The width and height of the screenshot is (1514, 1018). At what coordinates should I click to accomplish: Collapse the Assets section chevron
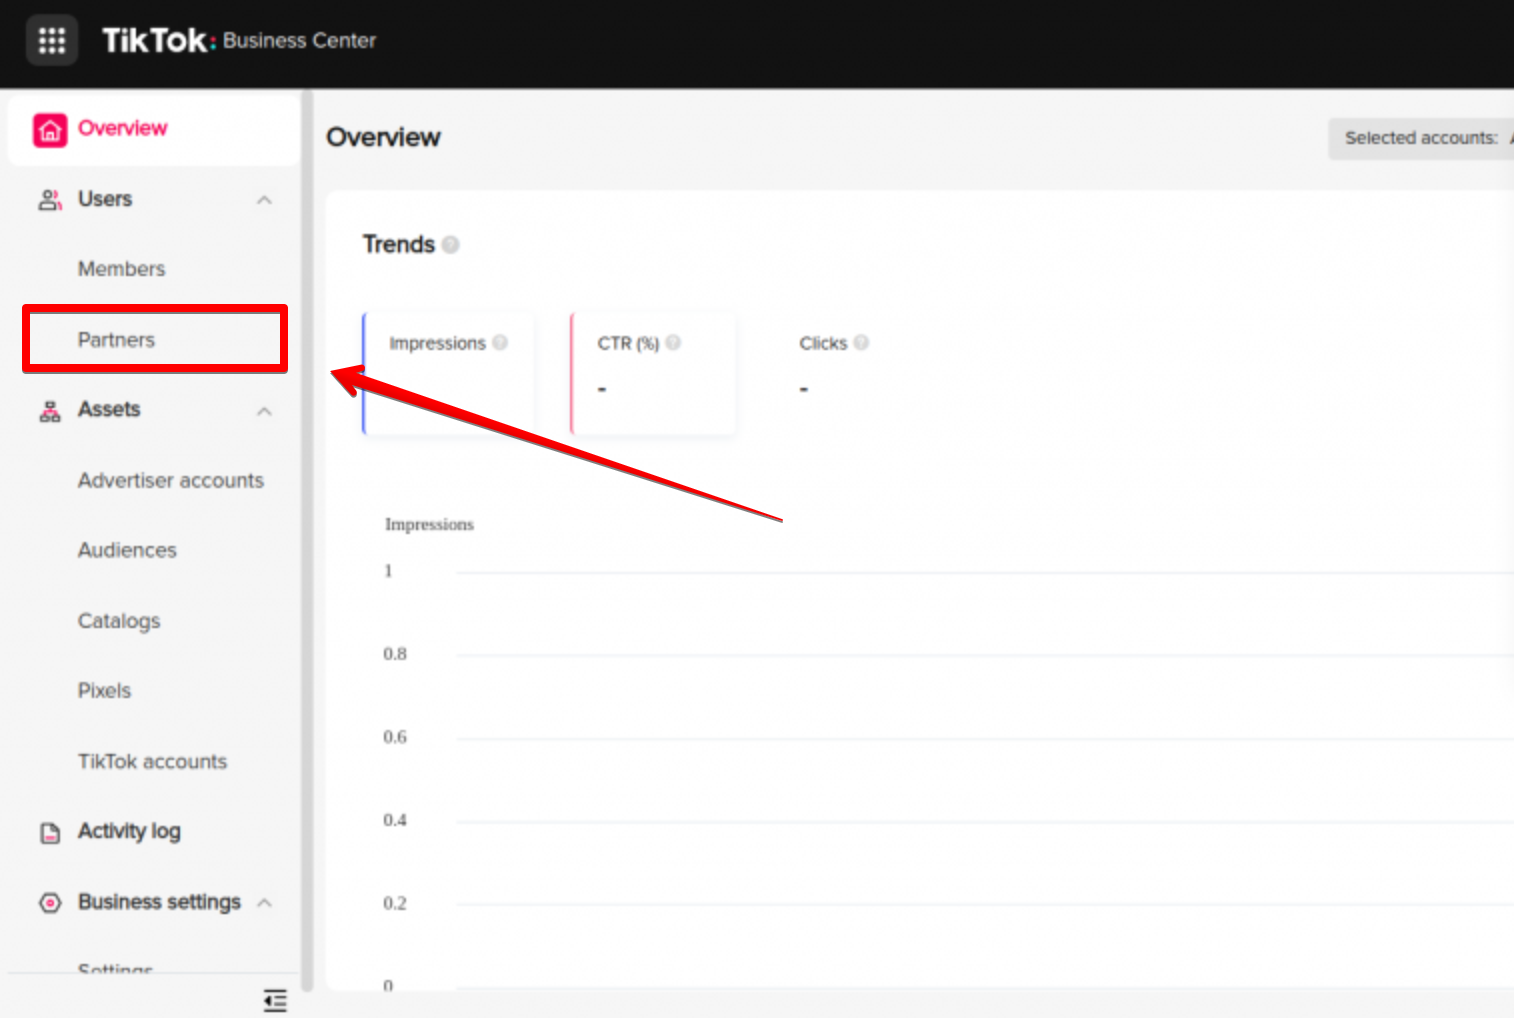pos(264,411)
